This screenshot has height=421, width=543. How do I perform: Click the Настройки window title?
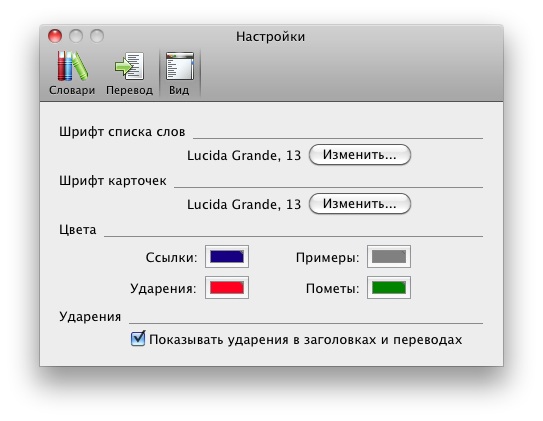click(270, 37)
